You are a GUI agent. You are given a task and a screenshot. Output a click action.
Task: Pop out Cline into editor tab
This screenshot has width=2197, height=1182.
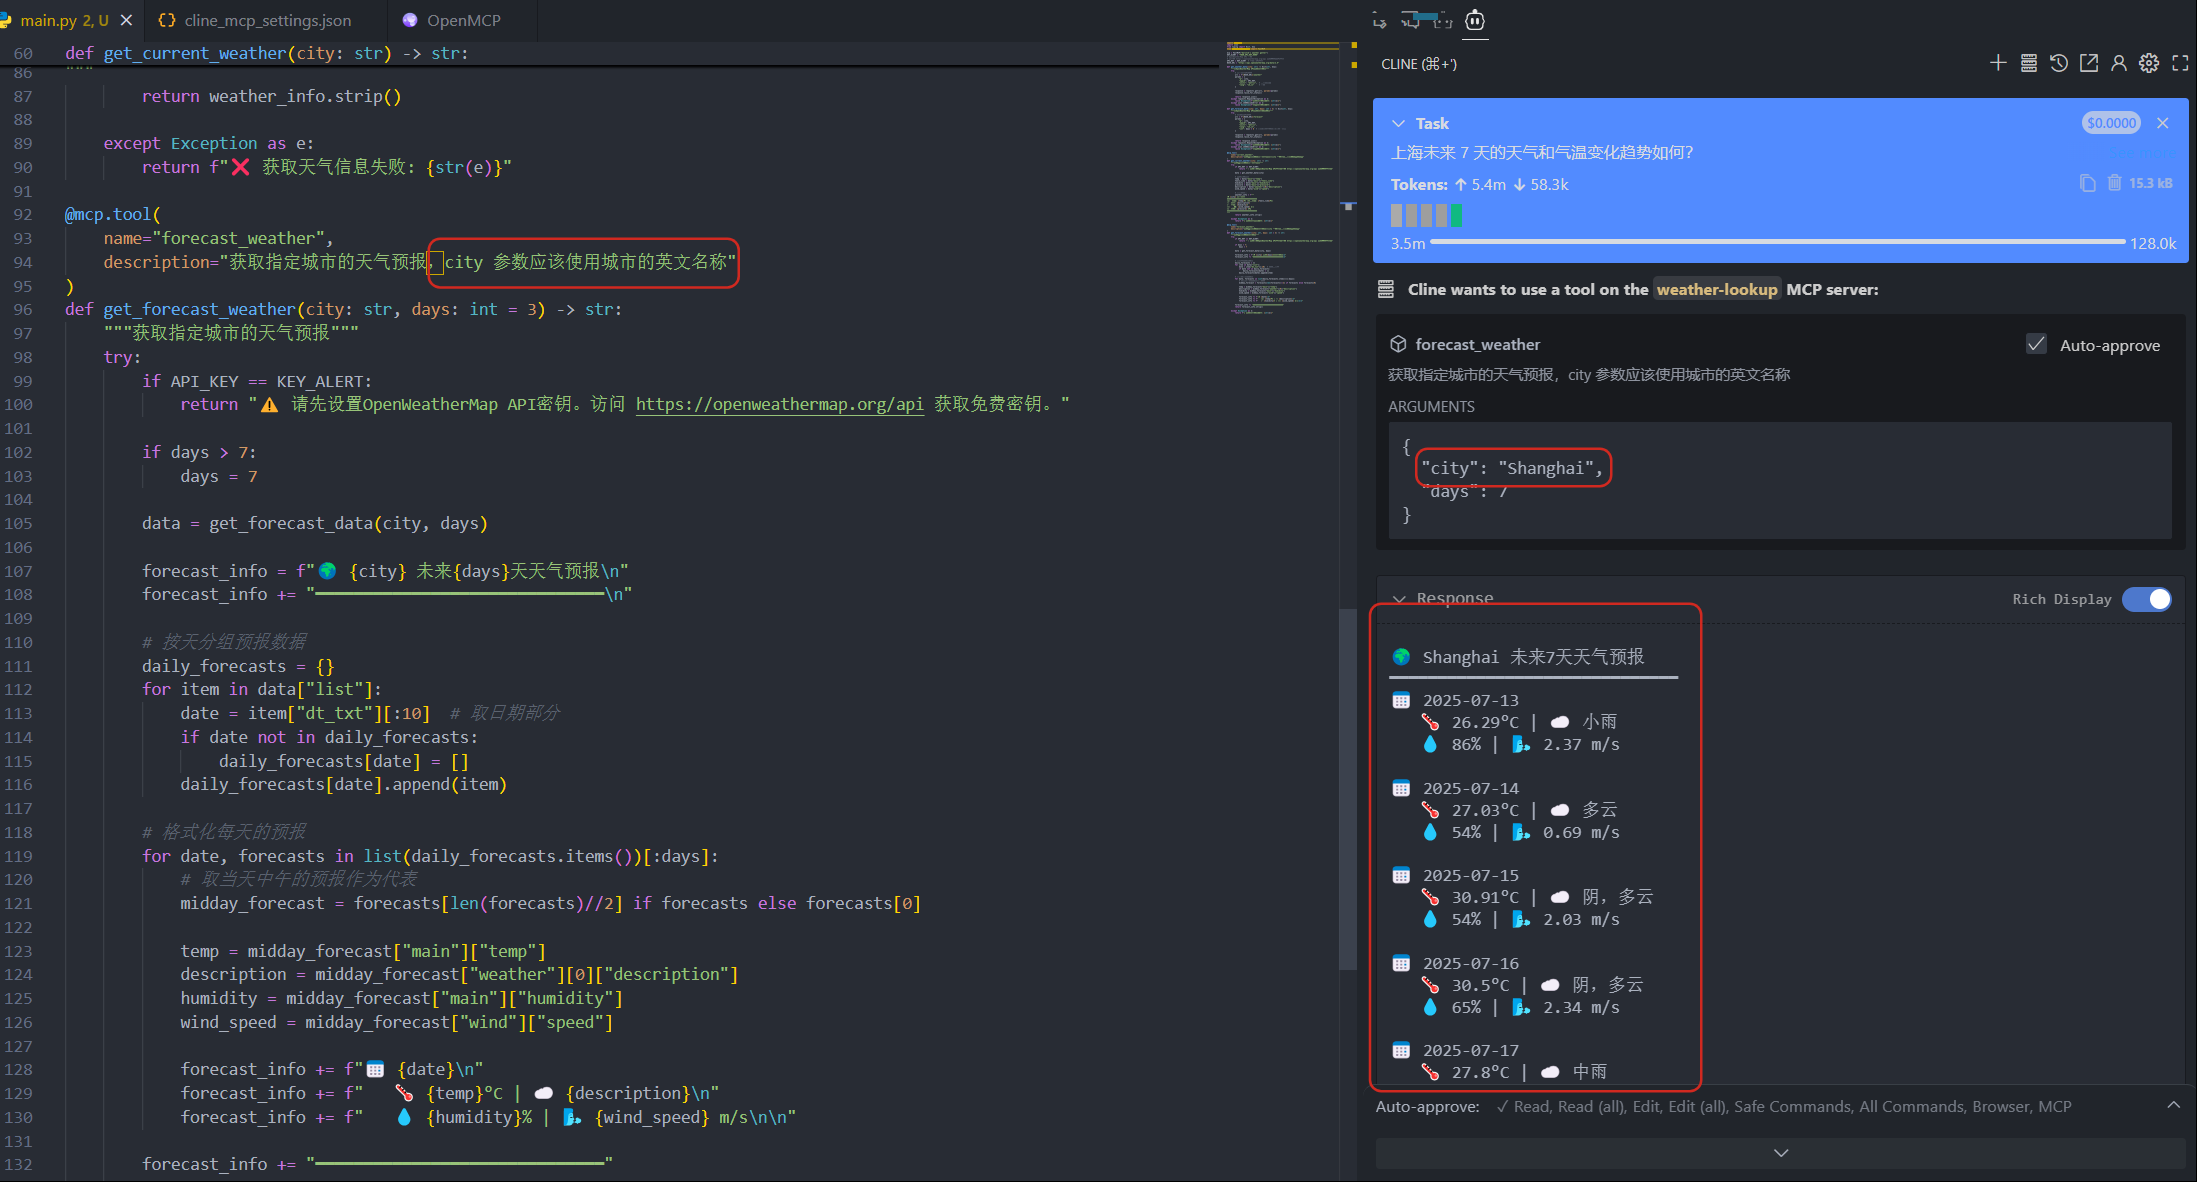tap(2089, 63)
